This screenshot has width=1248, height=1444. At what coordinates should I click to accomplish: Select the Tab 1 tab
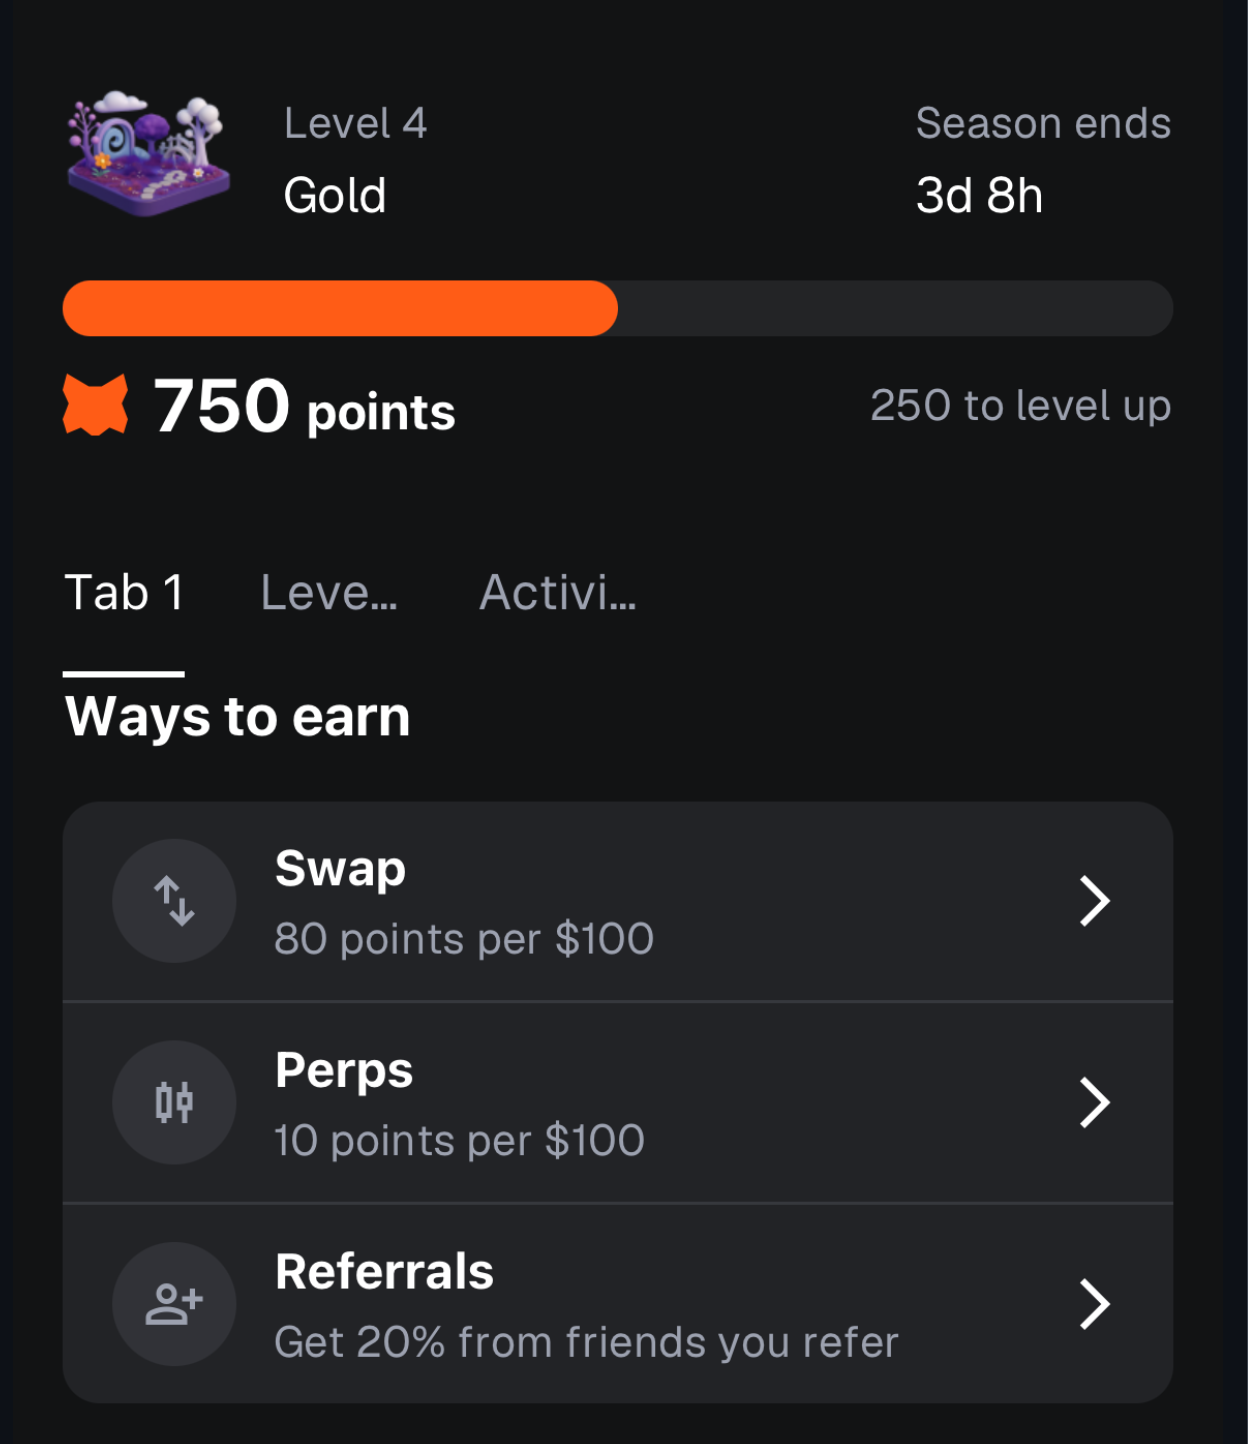point(124,593)
